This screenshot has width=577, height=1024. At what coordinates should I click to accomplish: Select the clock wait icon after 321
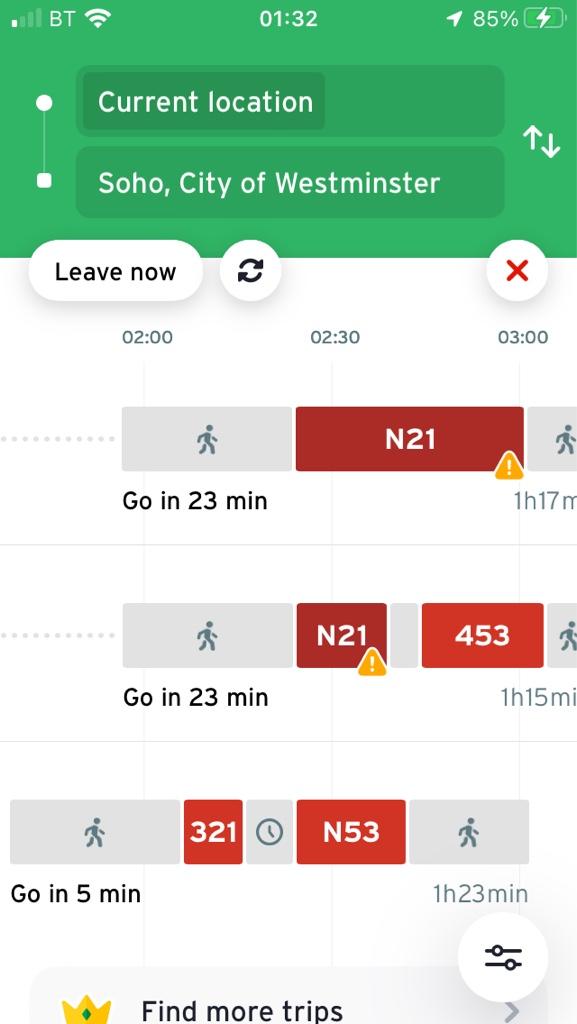270,832
